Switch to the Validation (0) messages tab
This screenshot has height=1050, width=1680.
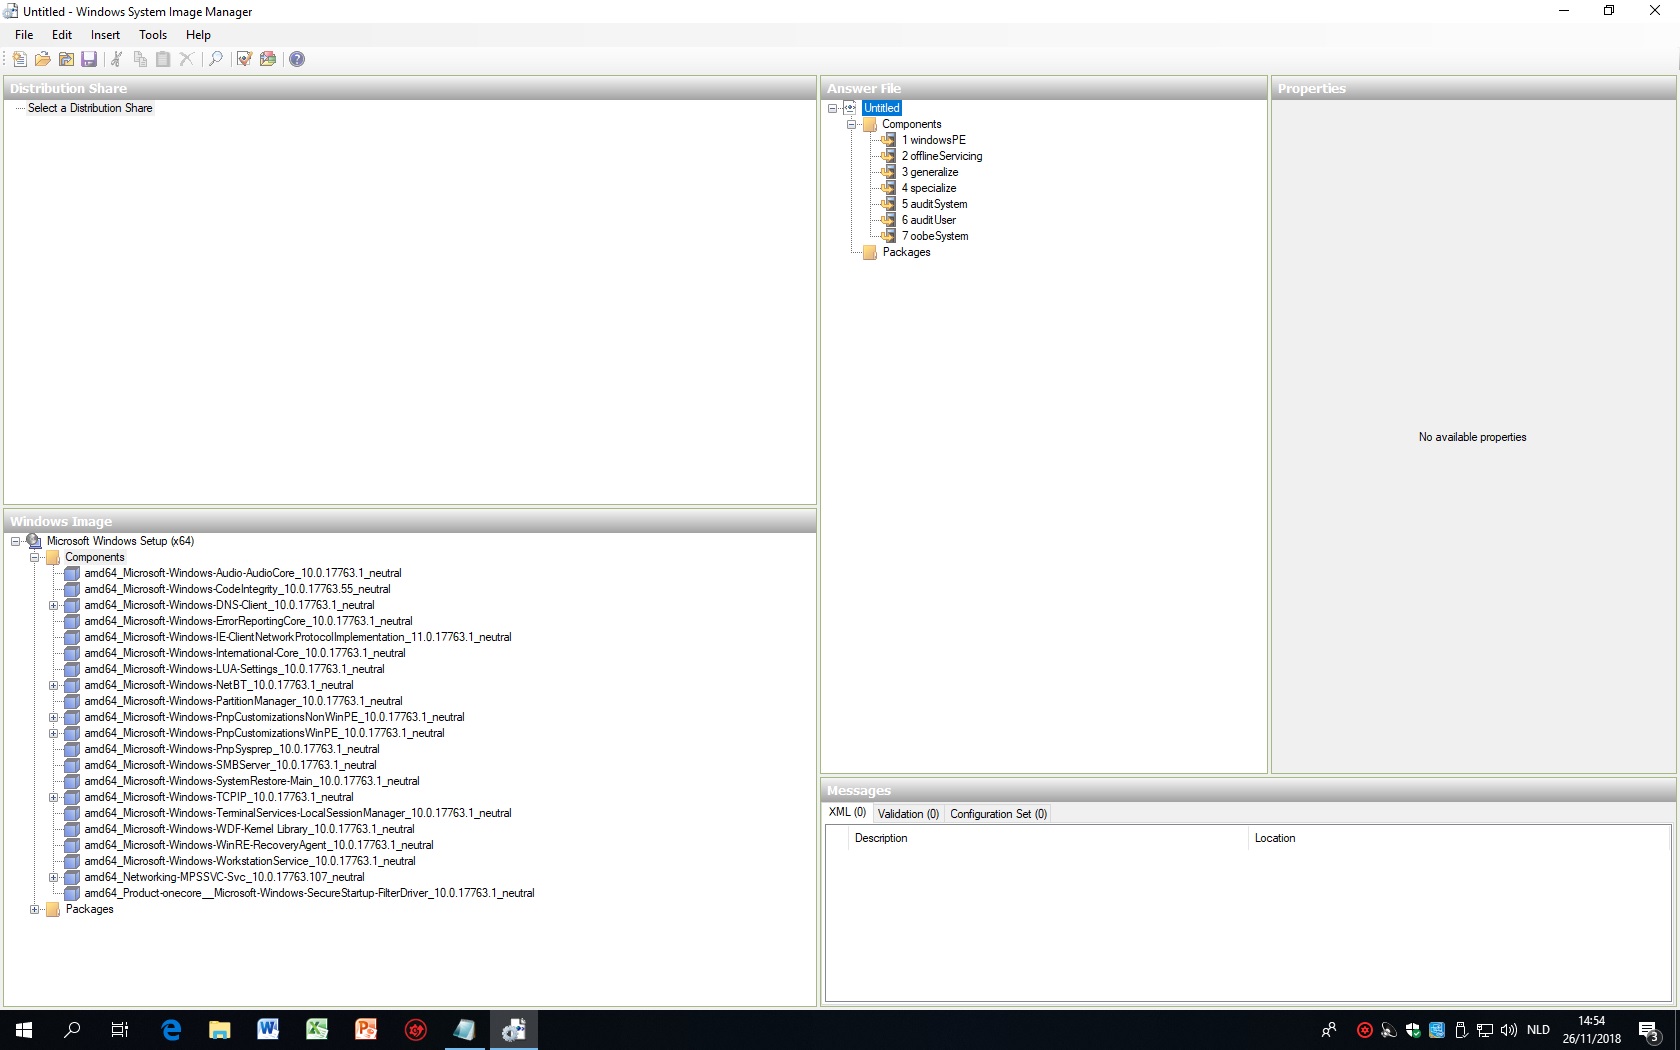click(x=908, y=814)
